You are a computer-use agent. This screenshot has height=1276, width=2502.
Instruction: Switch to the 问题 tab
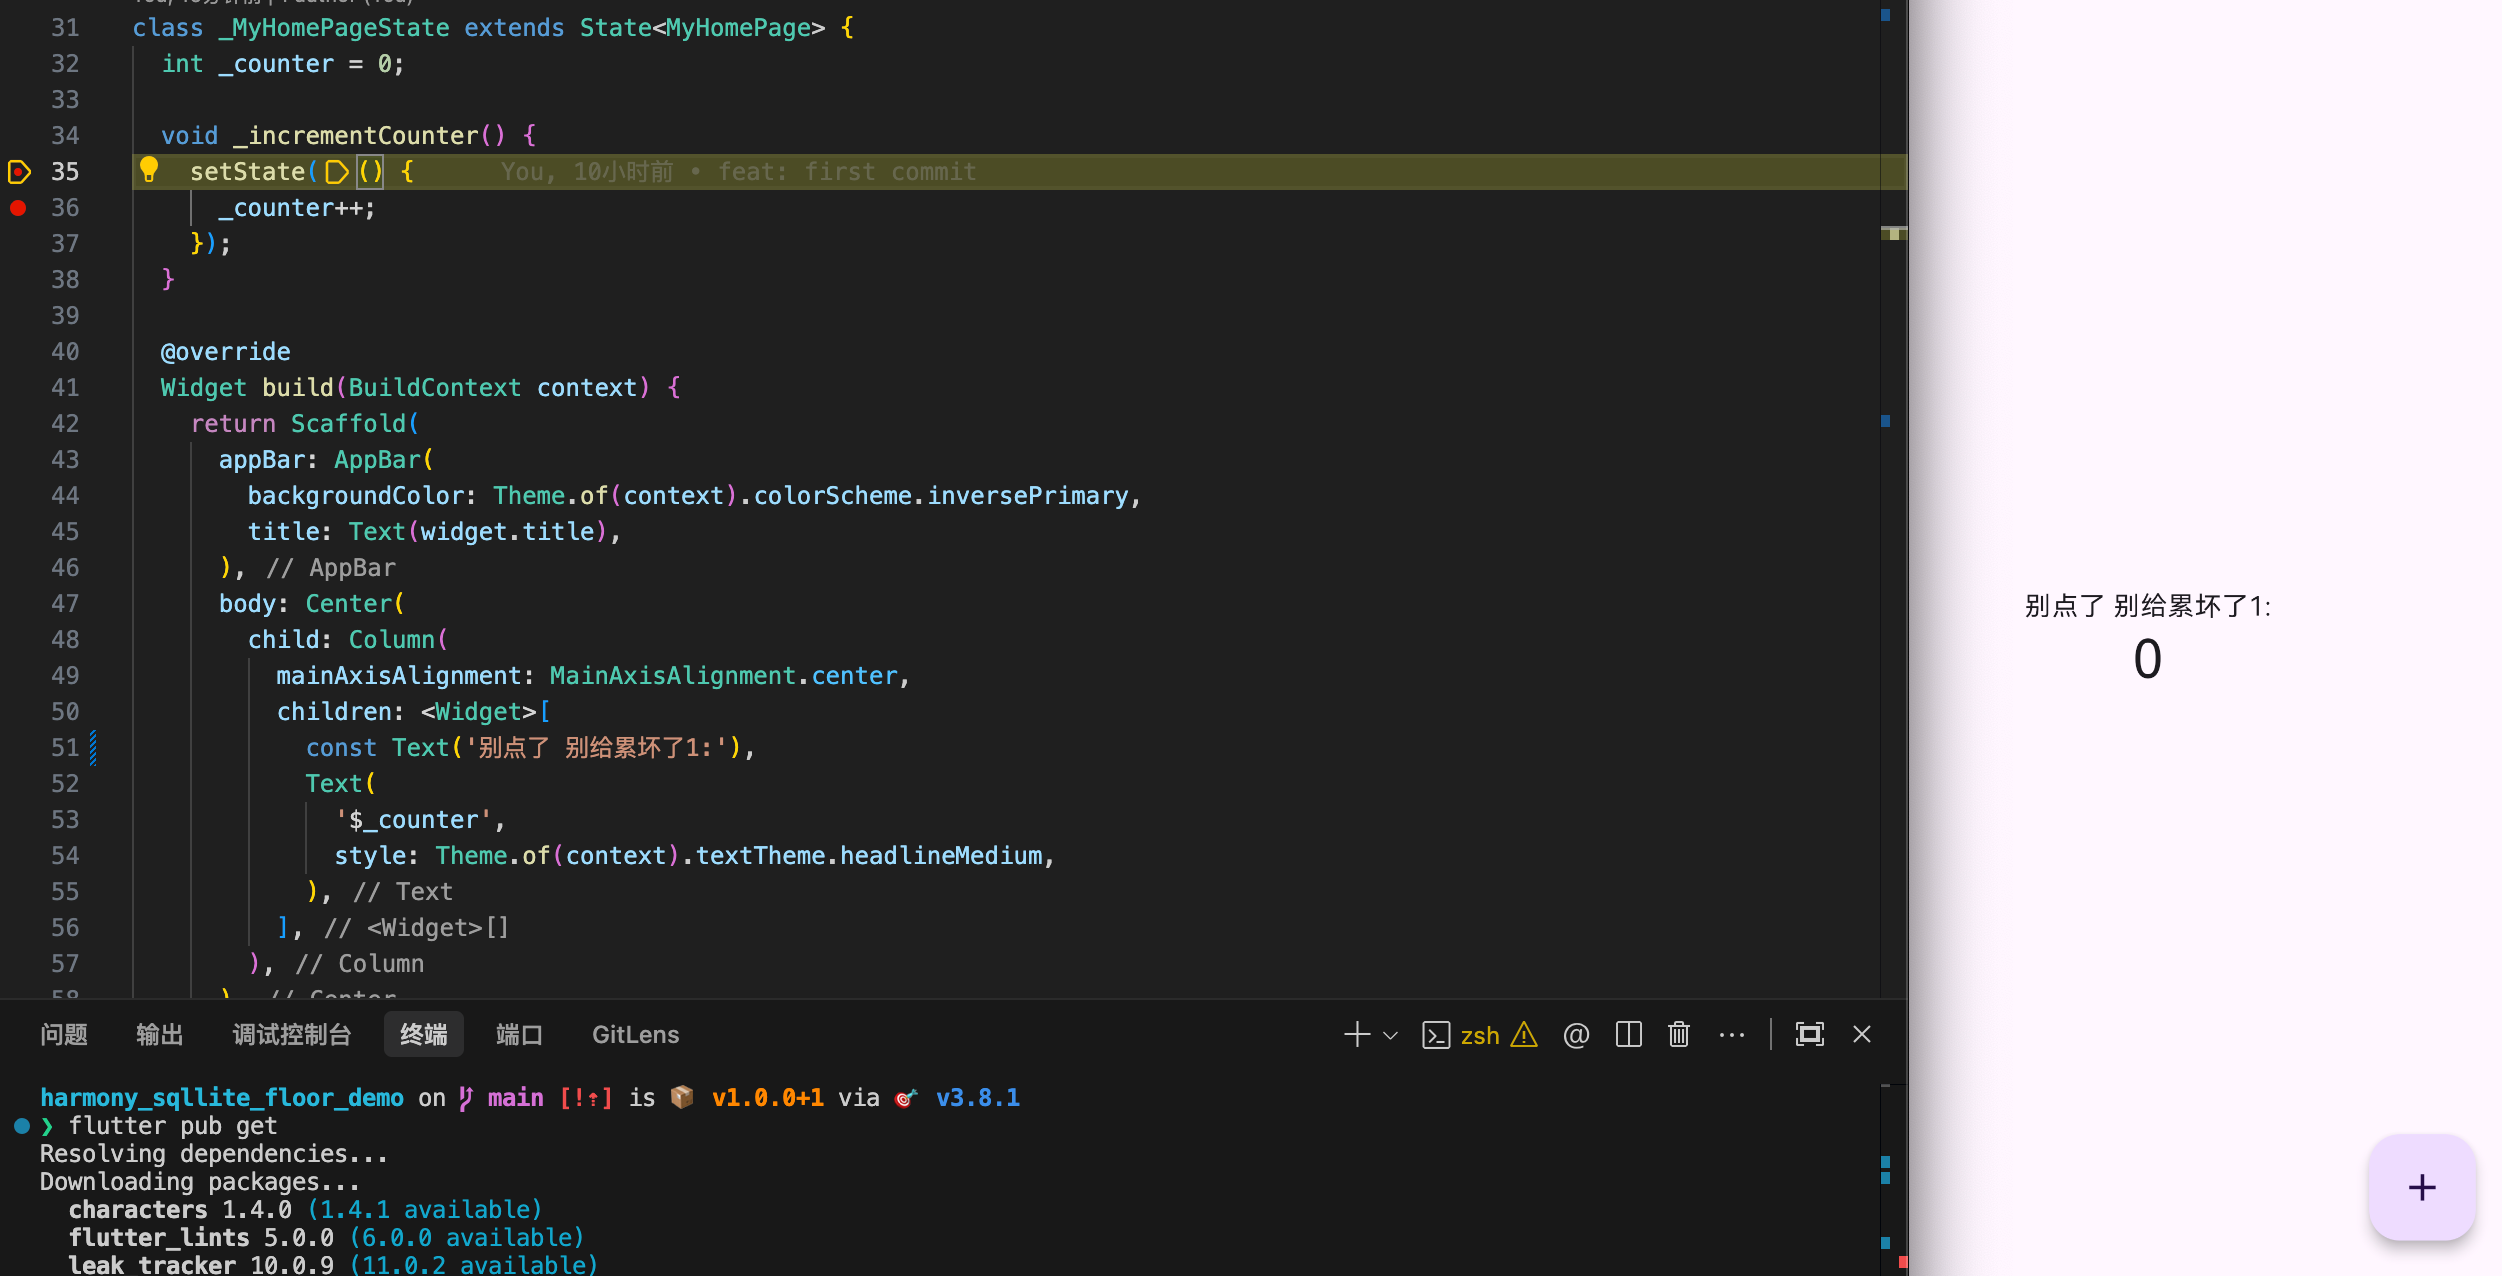pyautogui.click(x=64, y=1035)
